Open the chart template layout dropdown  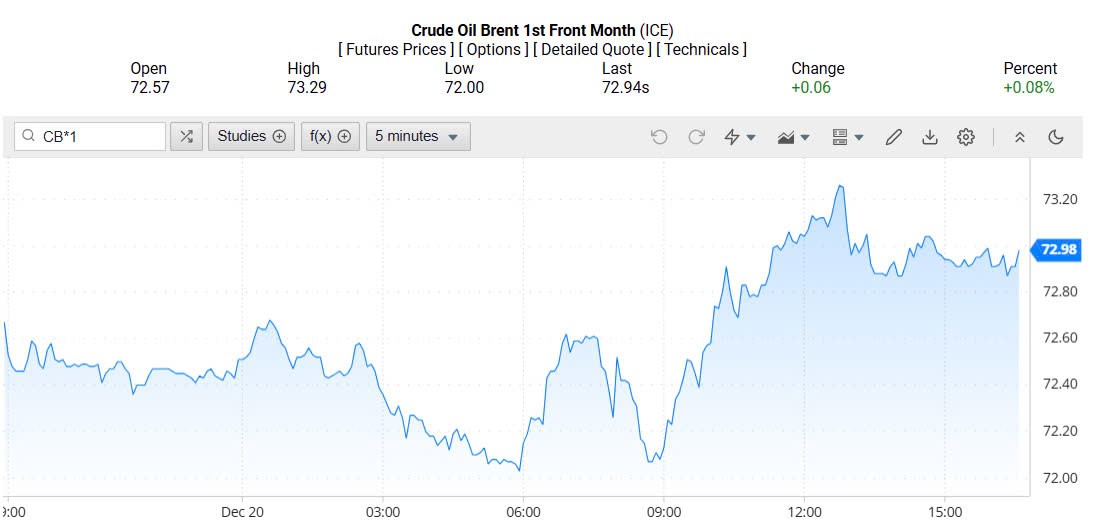tap(848, 137)
